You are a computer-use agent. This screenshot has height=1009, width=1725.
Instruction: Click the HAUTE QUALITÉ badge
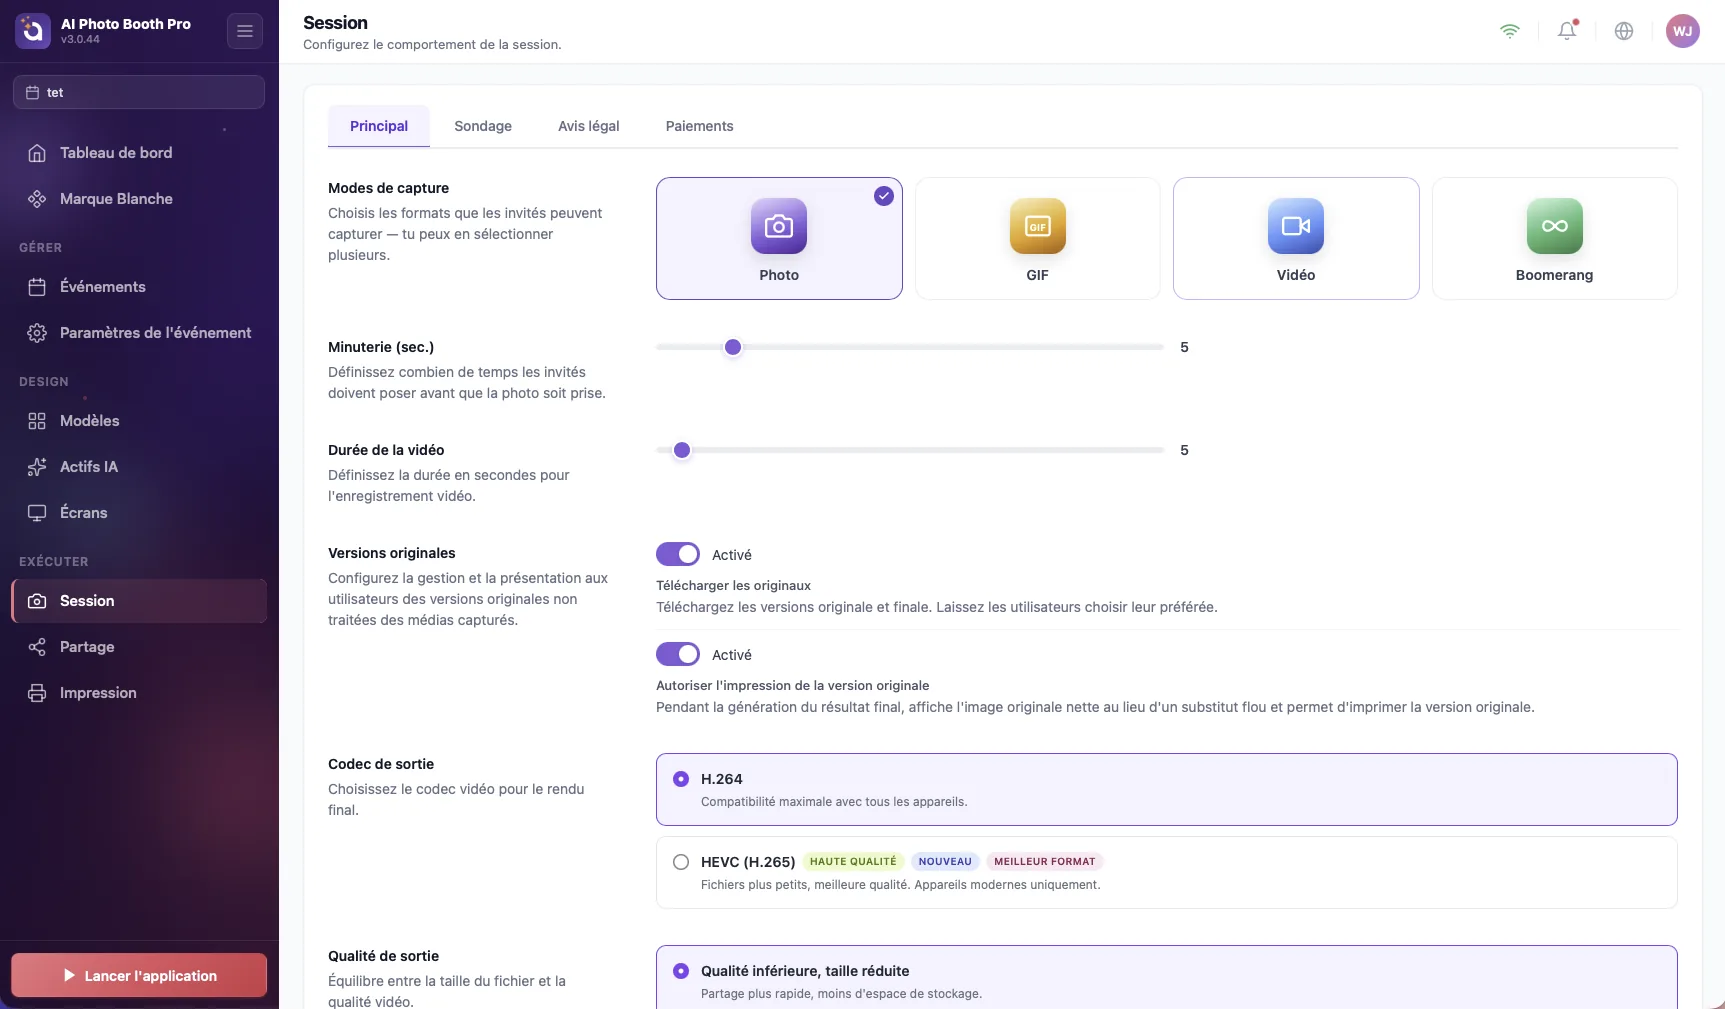coord(853,862)
